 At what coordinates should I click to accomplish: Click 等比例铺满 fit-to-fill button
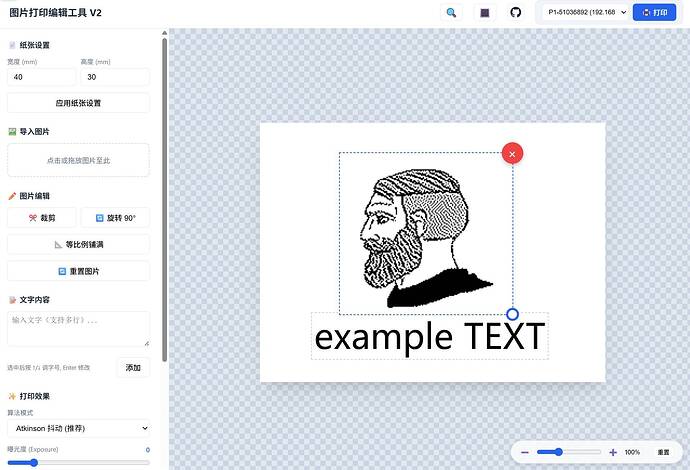point(78,244)
